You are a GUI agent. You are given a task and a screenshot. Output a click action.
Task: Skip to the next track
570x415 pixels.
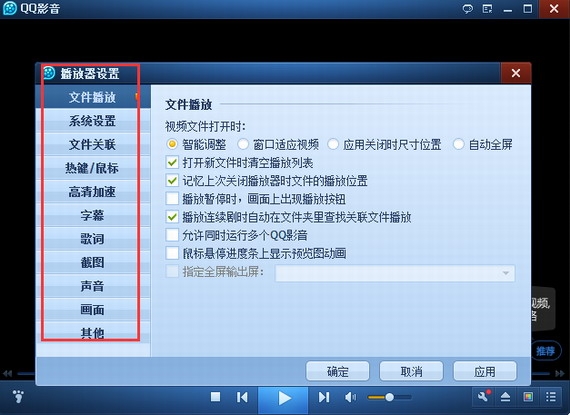click(x=324, y=397)
